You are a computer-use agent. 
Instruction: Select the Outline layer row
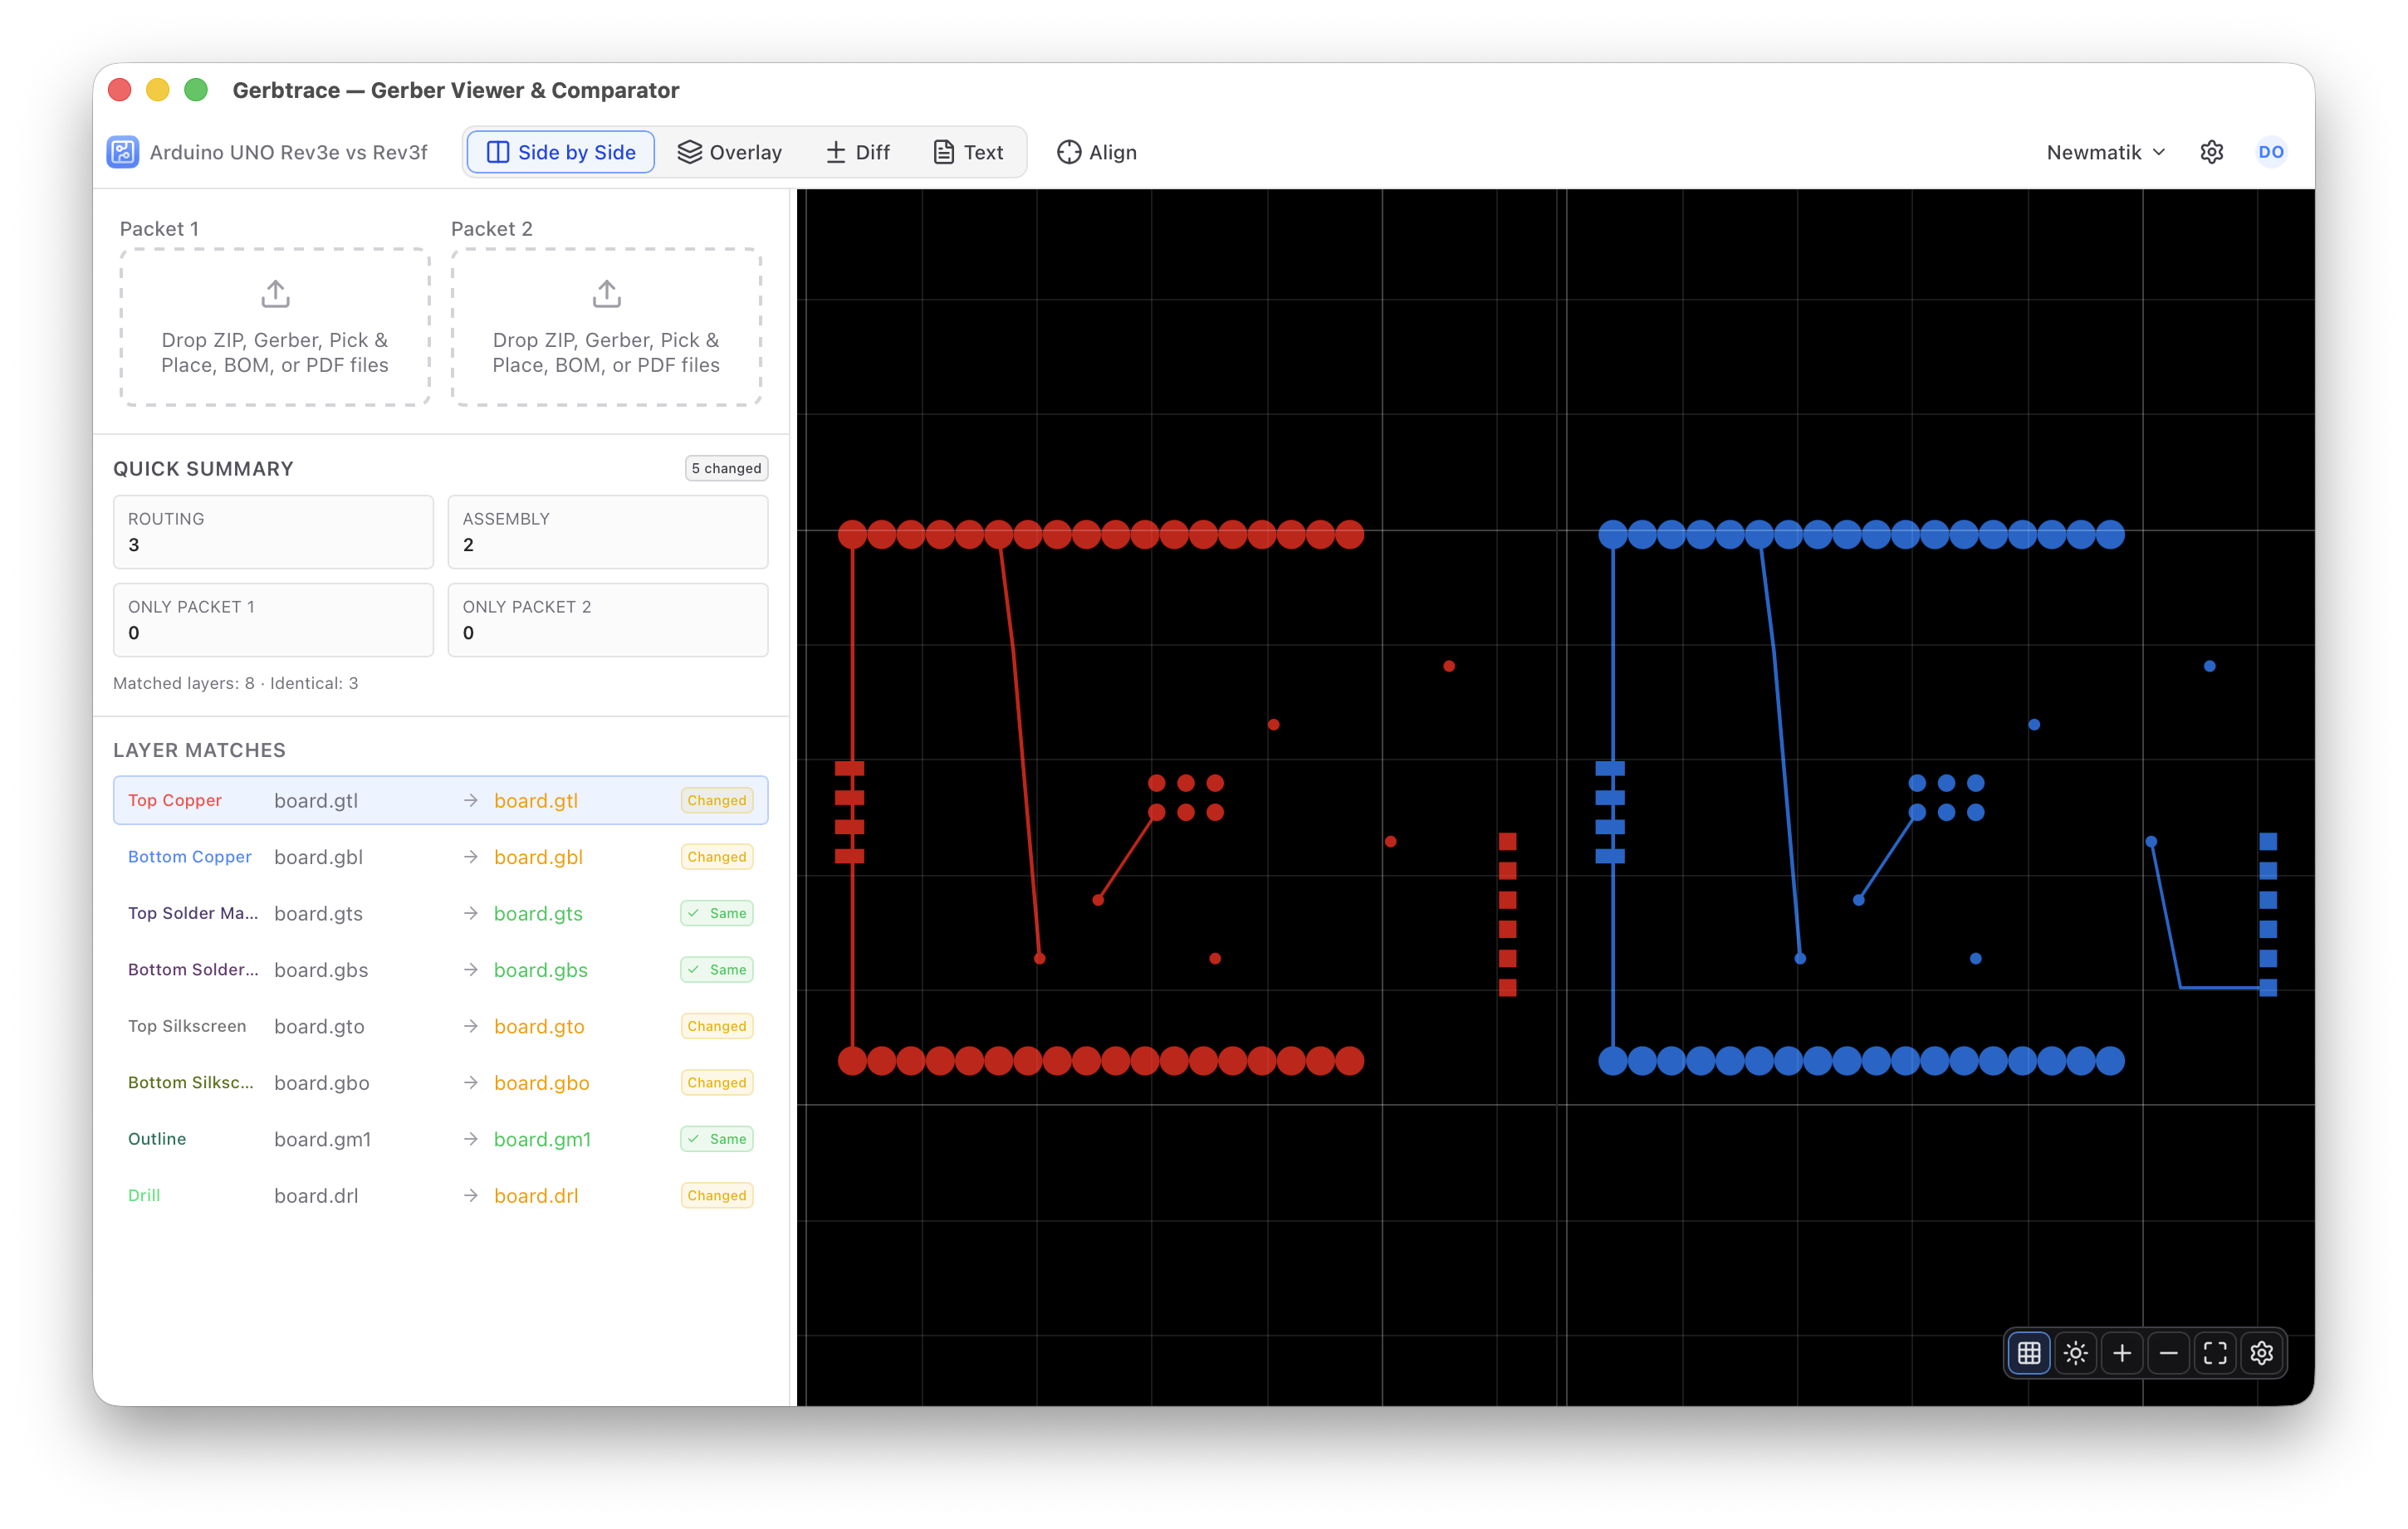(x=441, y=1139)
